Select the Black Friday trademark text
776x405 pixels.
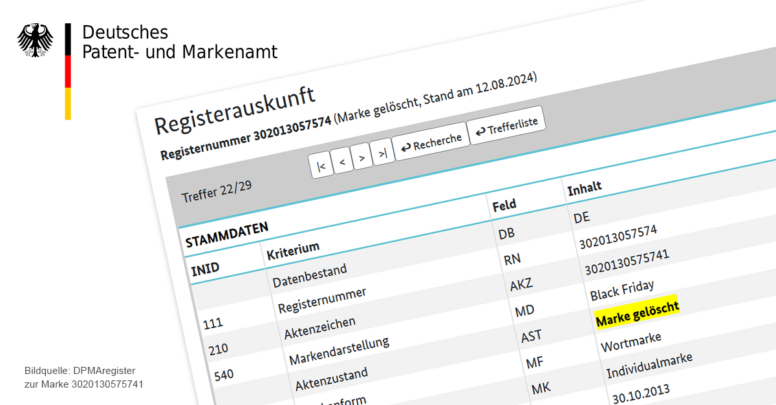(x=622, y=290)
